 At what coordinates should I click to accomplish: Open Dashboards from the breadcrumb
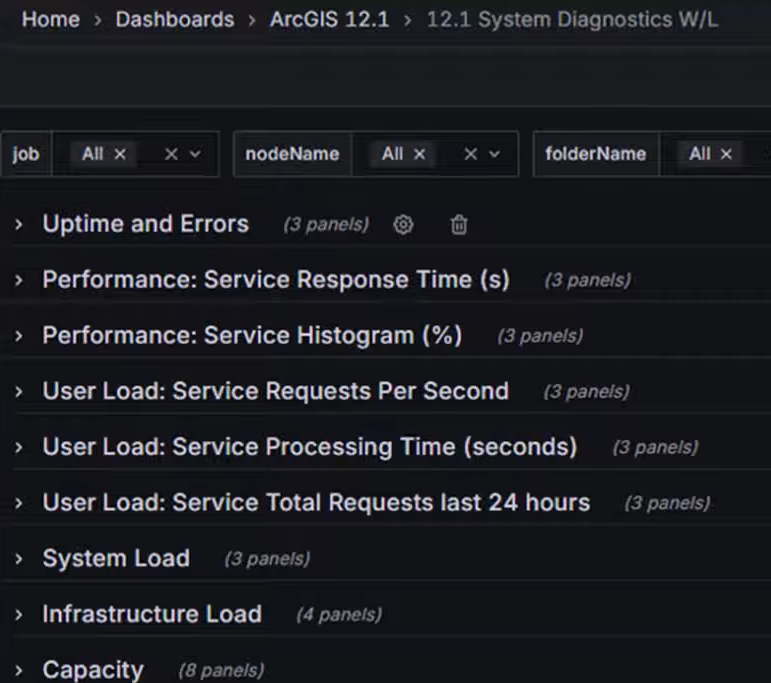click(x=175, y=20)
